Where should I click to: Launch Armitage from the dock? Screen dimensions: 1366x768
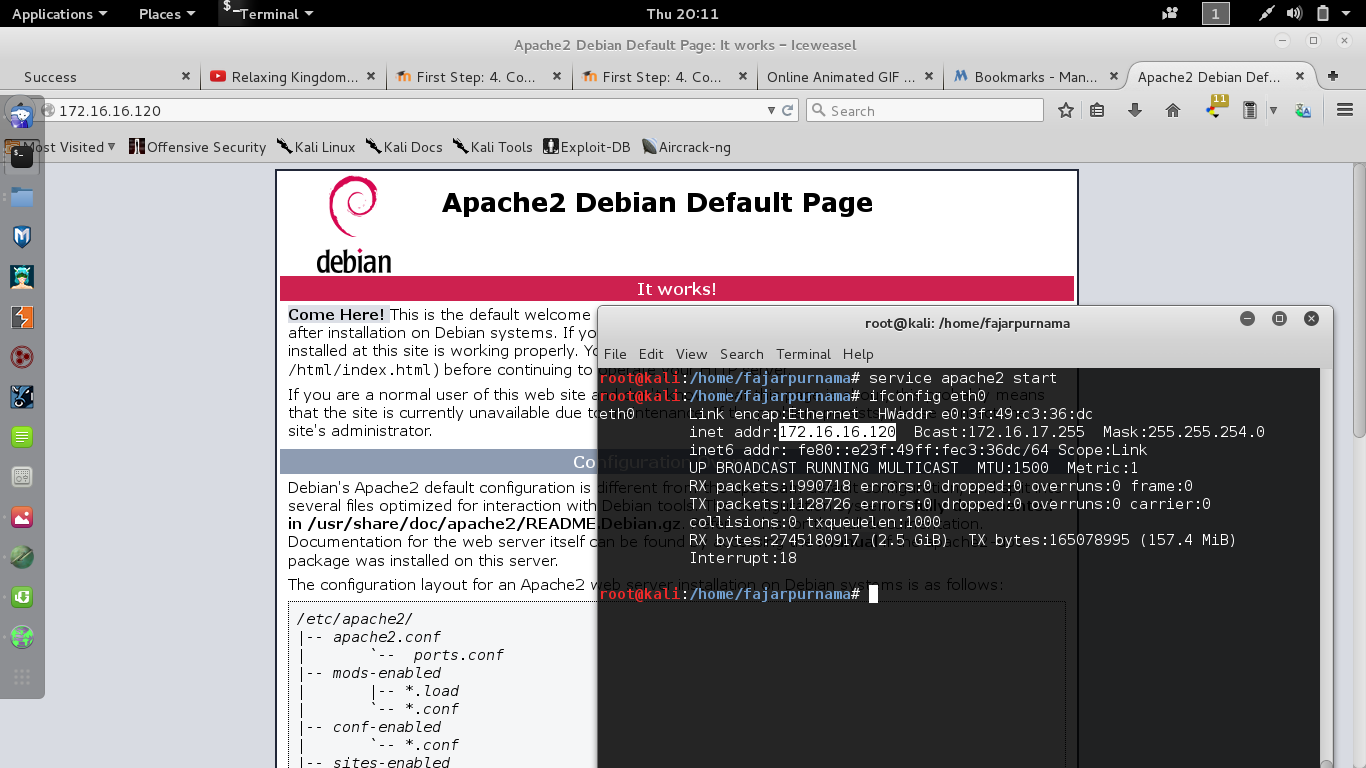tap(21, 277)
